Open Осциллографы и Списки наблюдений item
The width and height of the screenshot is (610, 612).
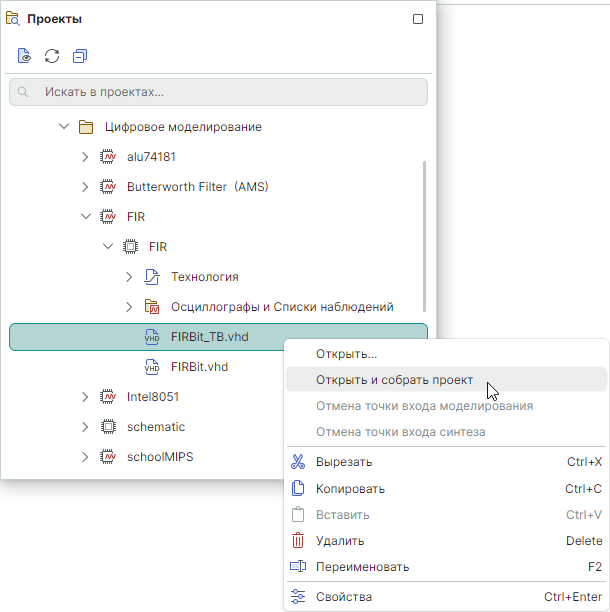282,307
